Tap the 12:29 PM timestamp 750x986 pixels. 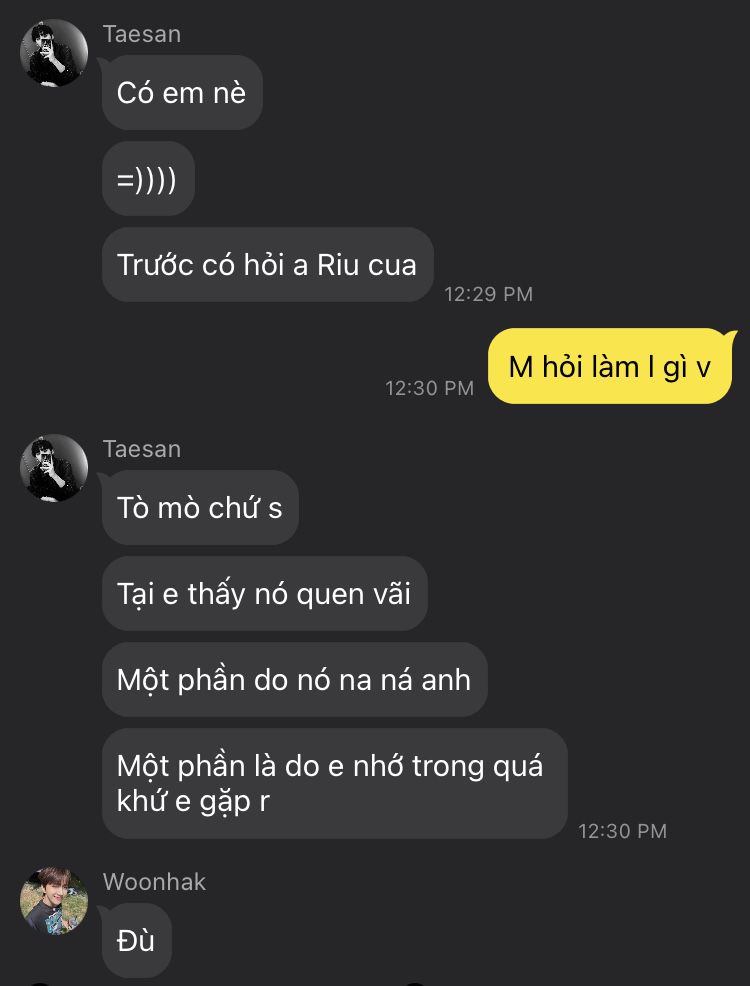point(488,294)
